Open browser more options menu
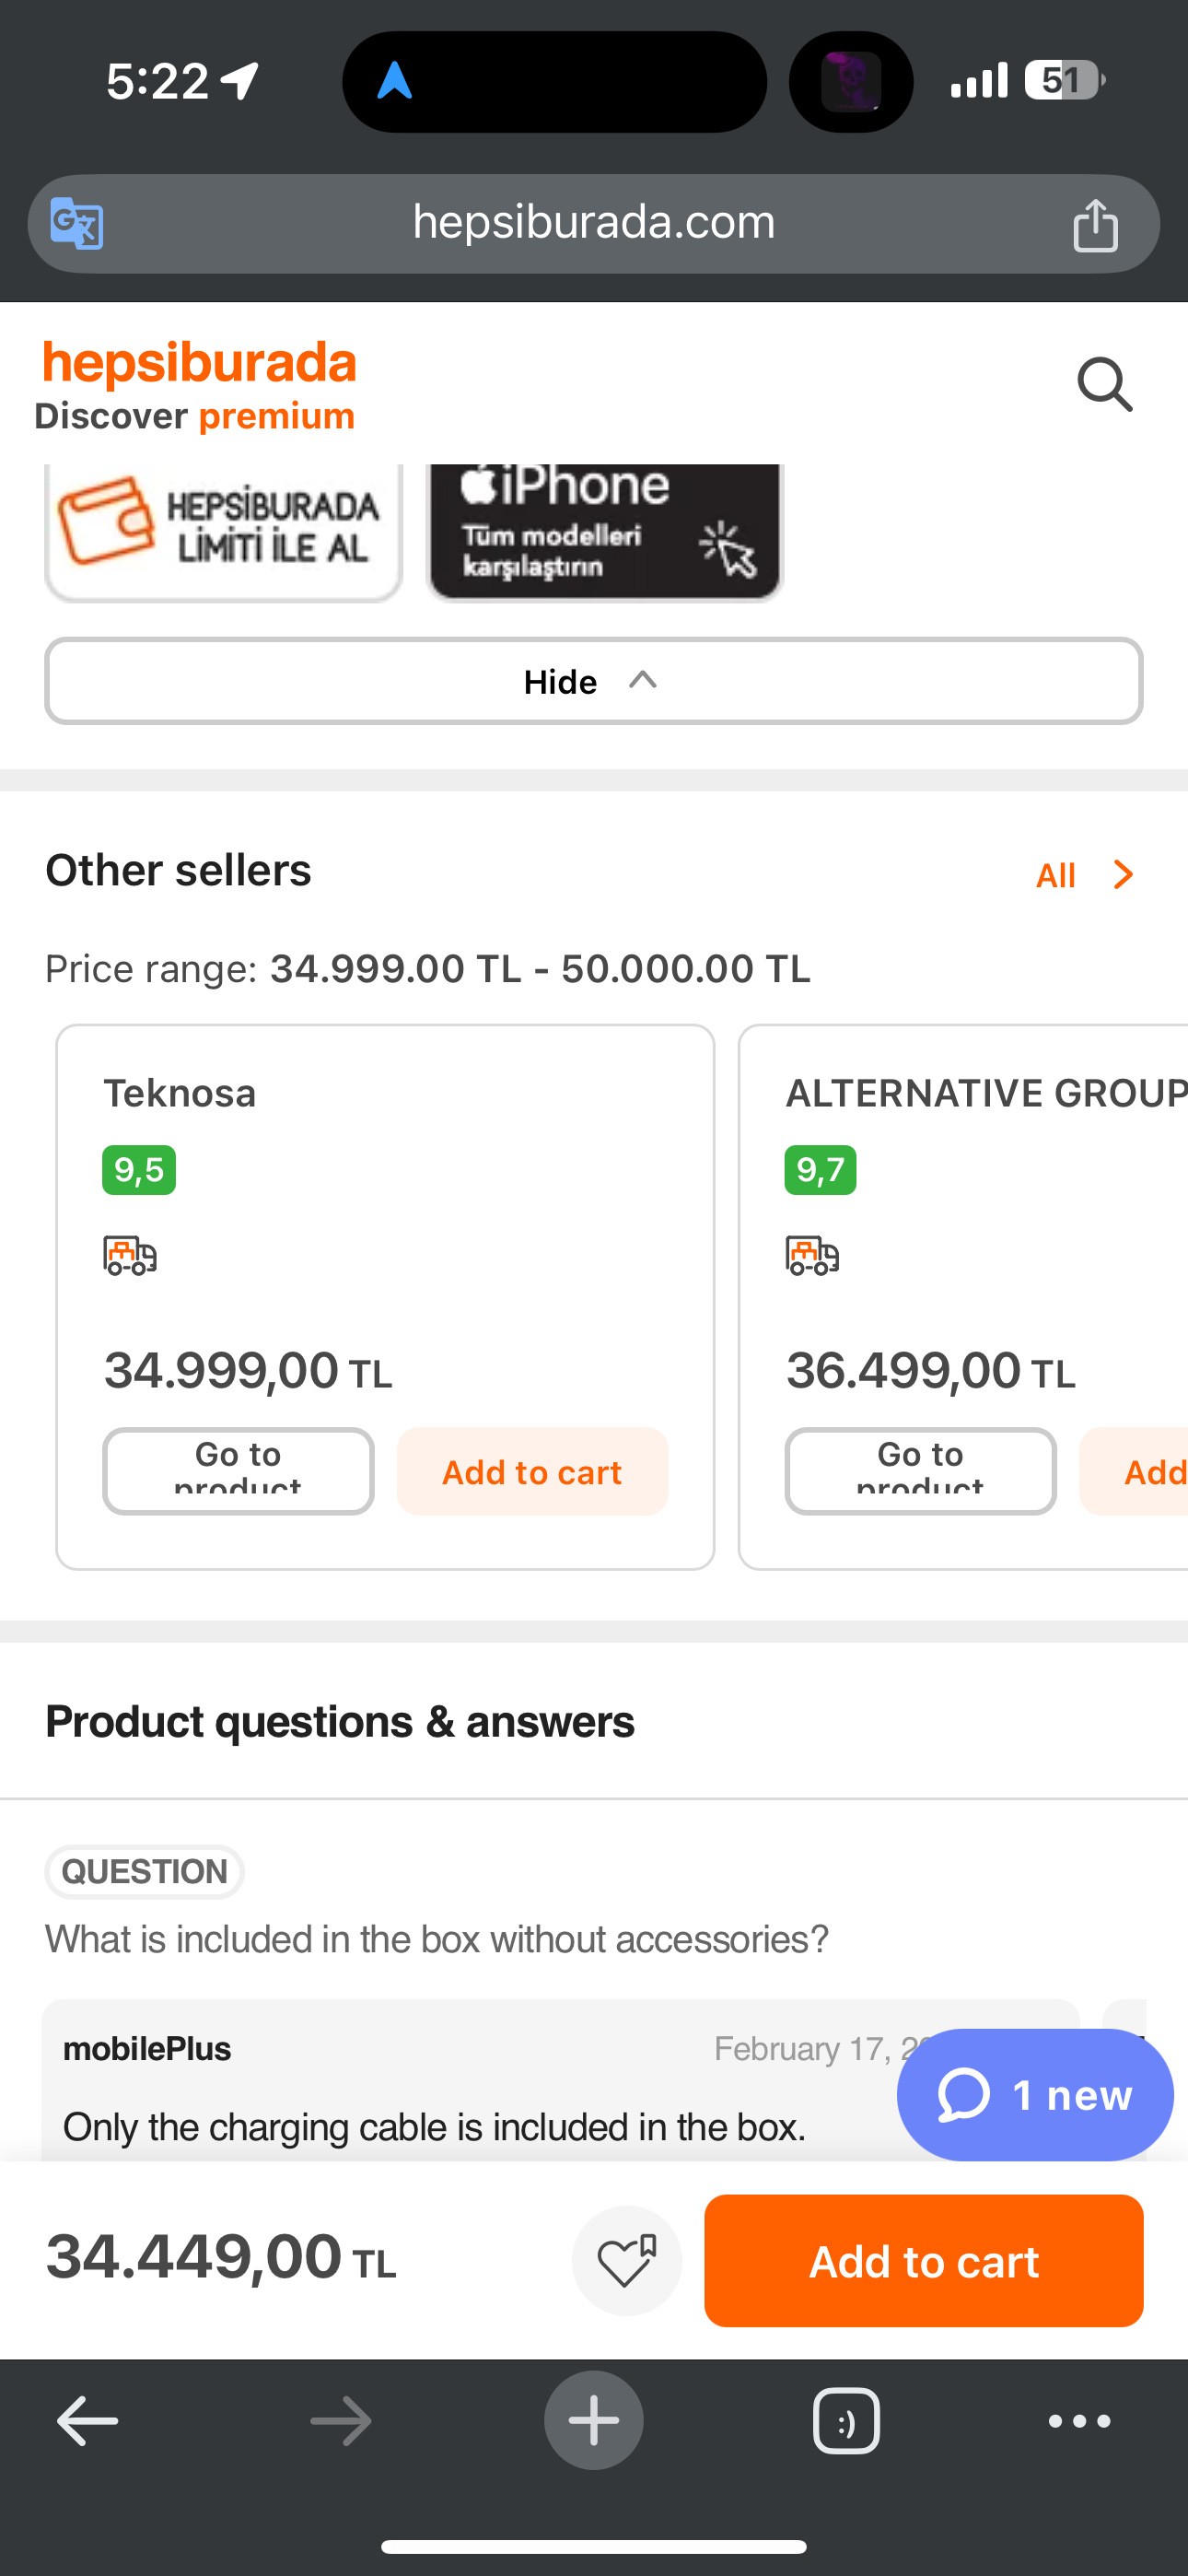 1079,2421
